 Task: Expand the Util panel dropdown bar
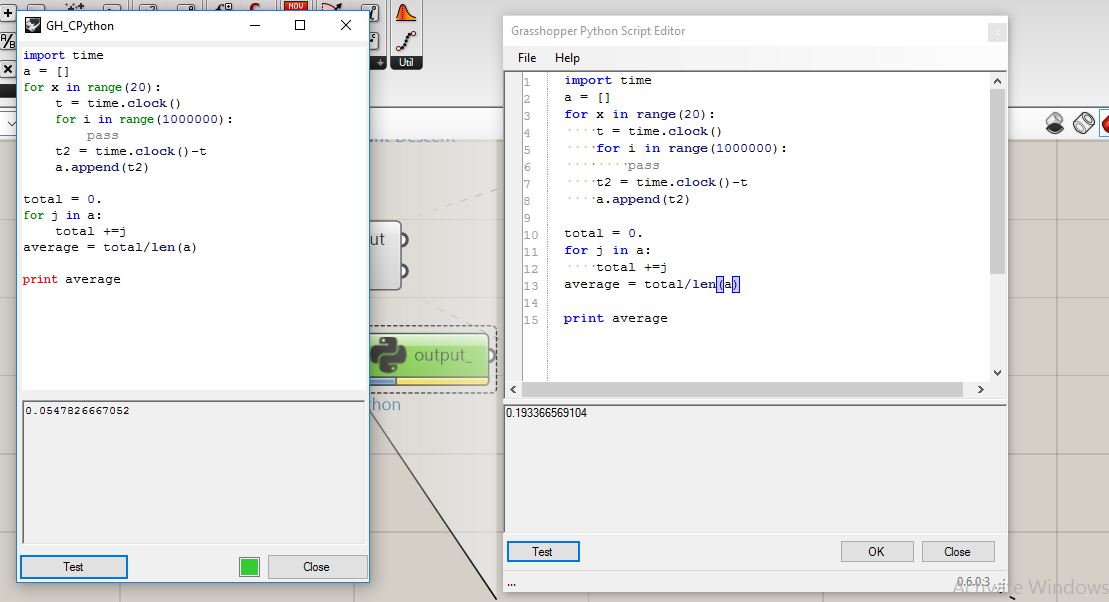point(405,62)
